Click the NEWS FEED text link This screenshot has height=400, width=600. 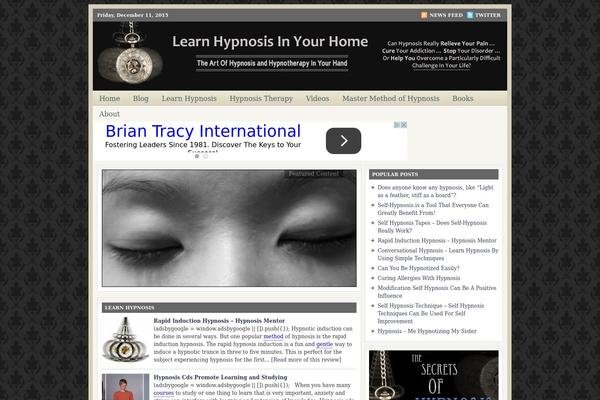click(x=446, y=15)
